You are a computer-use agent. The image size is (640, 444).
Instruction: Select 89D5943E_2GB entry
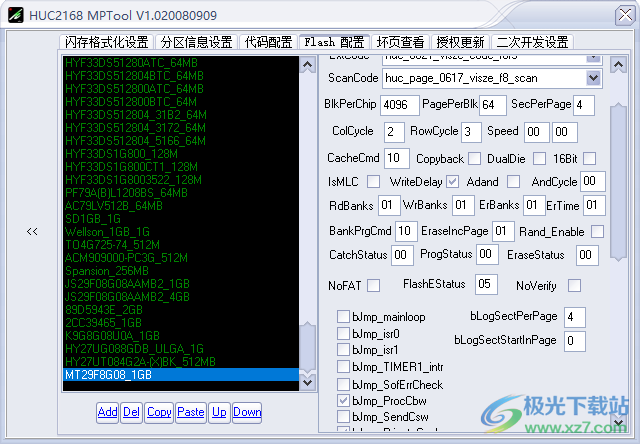tap(181, 310)
